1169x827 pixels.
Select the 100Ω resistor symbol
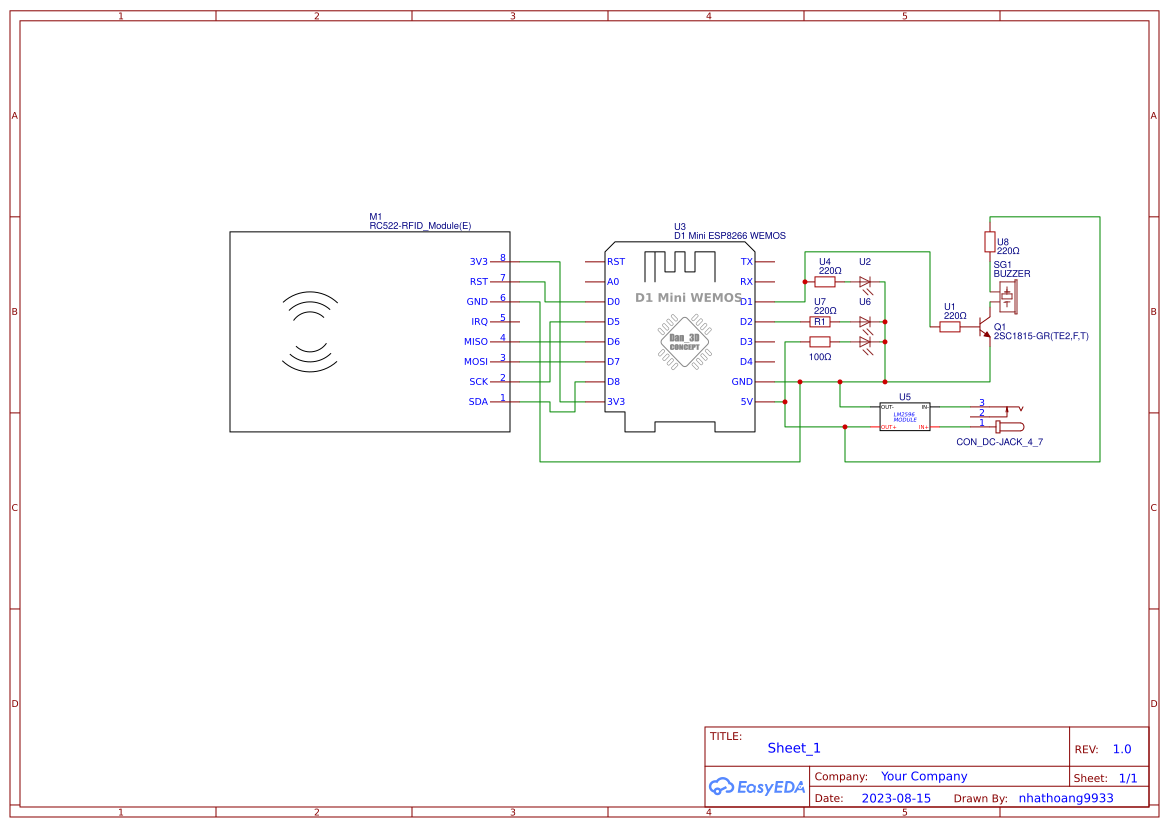coord(820,341)
